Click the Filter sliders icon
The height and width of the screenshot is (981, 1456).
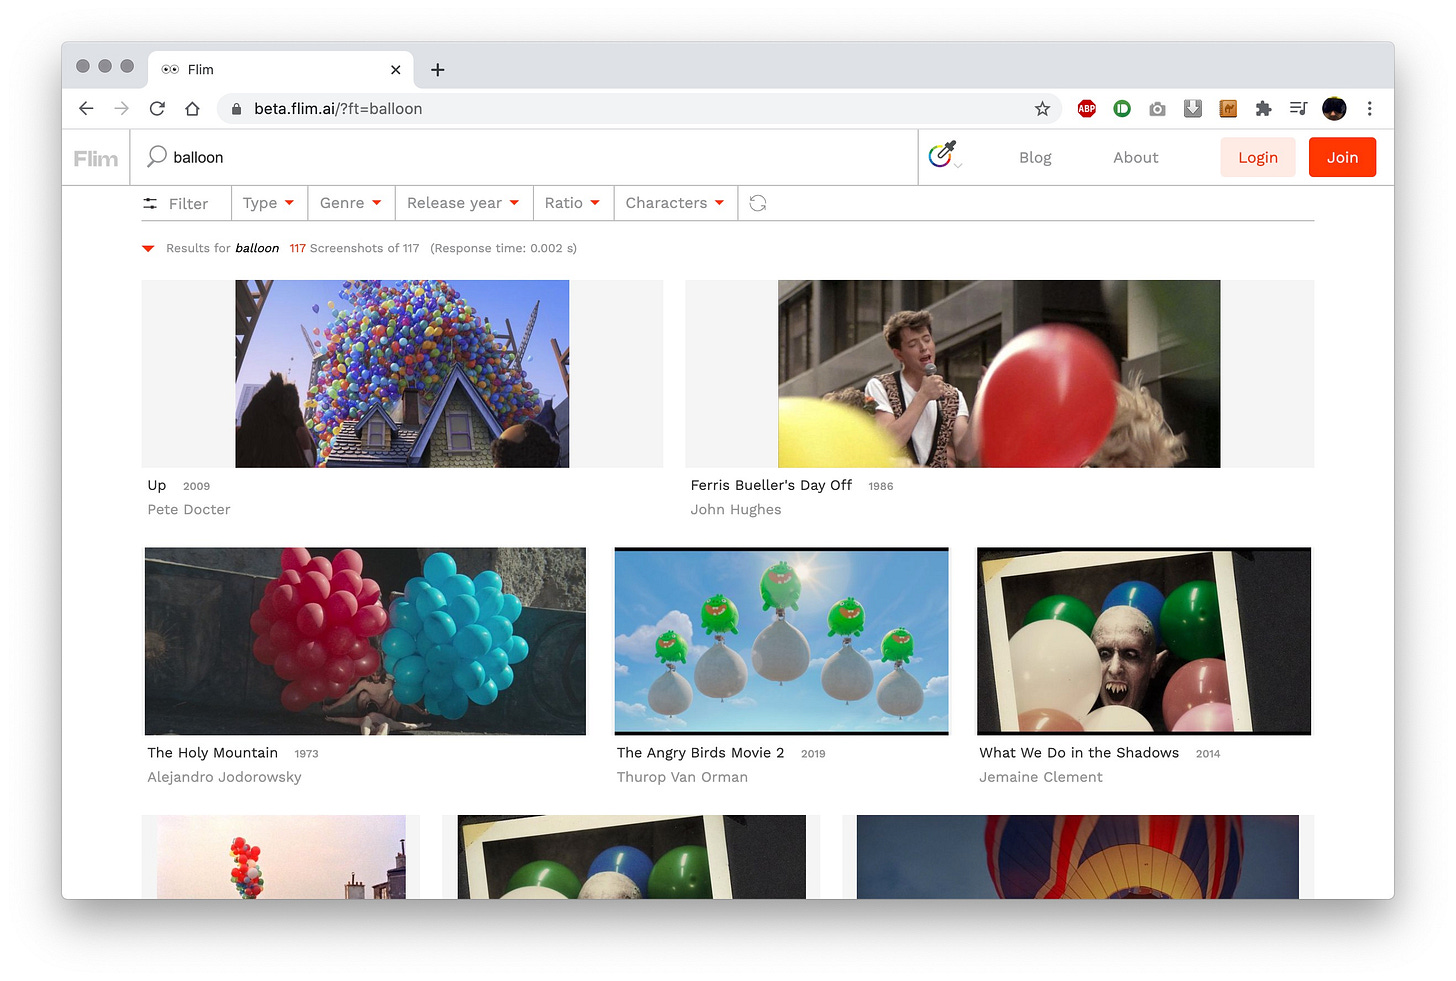pos(150,203)
